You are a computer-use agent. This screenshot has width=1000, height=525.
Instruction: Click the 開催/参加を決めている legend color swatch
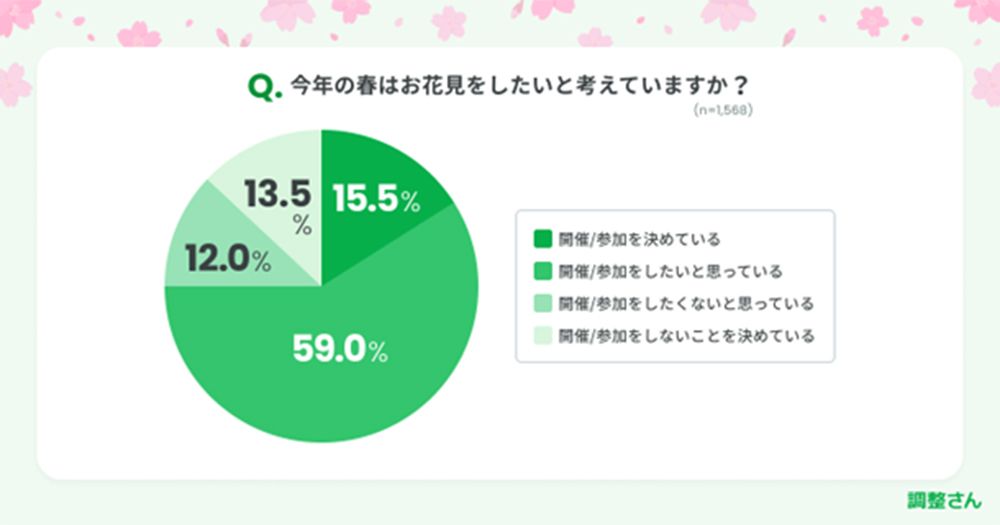tap(543, 239)
